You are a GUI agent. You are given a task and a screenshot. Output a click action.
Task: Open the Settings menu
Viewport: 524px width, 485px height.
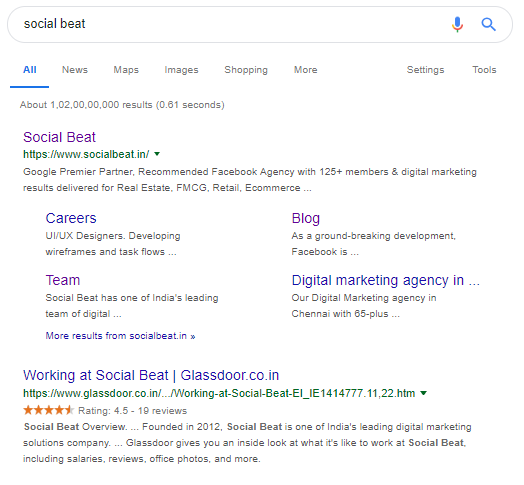[425, 70]
